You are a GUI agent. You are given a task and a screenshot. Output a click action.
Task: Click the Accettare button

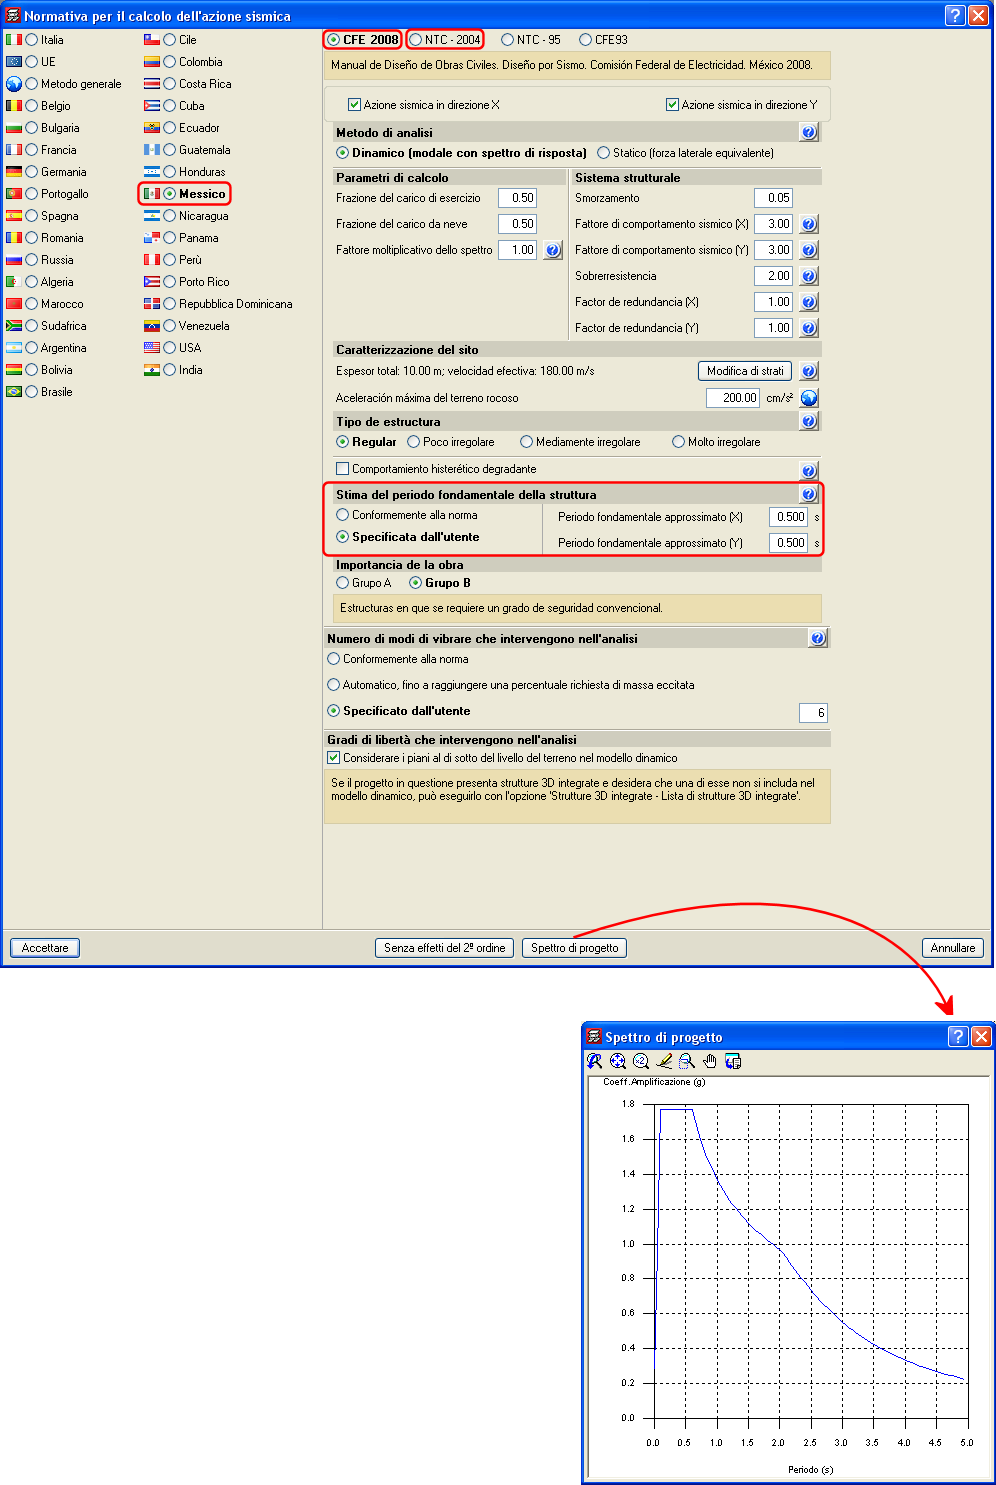pos(45,948)
